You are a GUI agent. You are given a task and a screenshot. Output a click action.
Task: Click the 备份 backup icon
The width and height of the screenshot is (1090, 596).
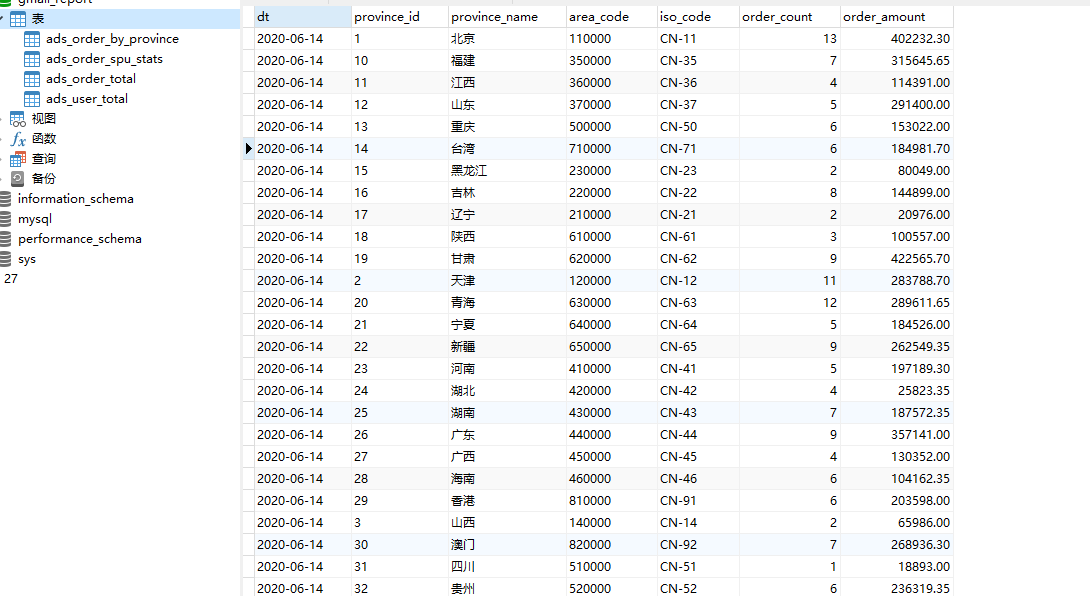coord(17,179)
